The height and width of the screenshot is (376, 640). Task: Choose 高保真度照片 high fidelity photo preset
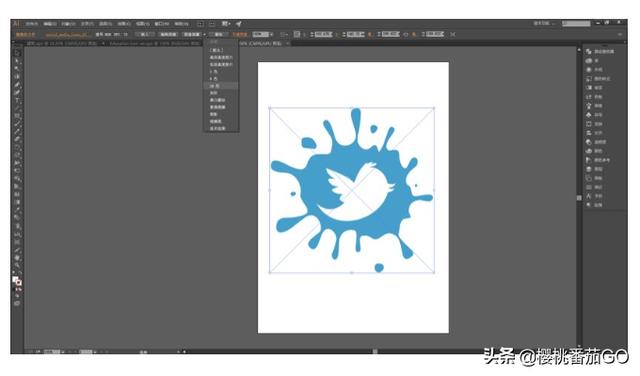[221, 58]
